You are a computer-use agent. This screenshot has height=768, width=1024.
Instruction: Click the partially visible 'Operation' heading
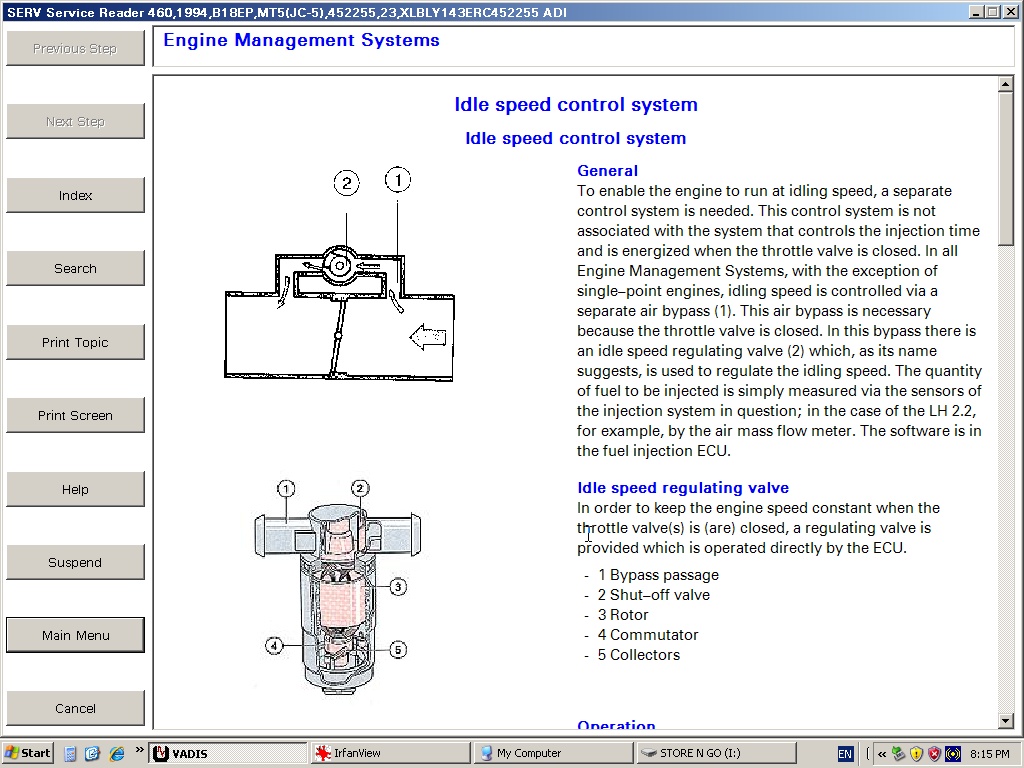pyautogui.click(x=616, y=724)
